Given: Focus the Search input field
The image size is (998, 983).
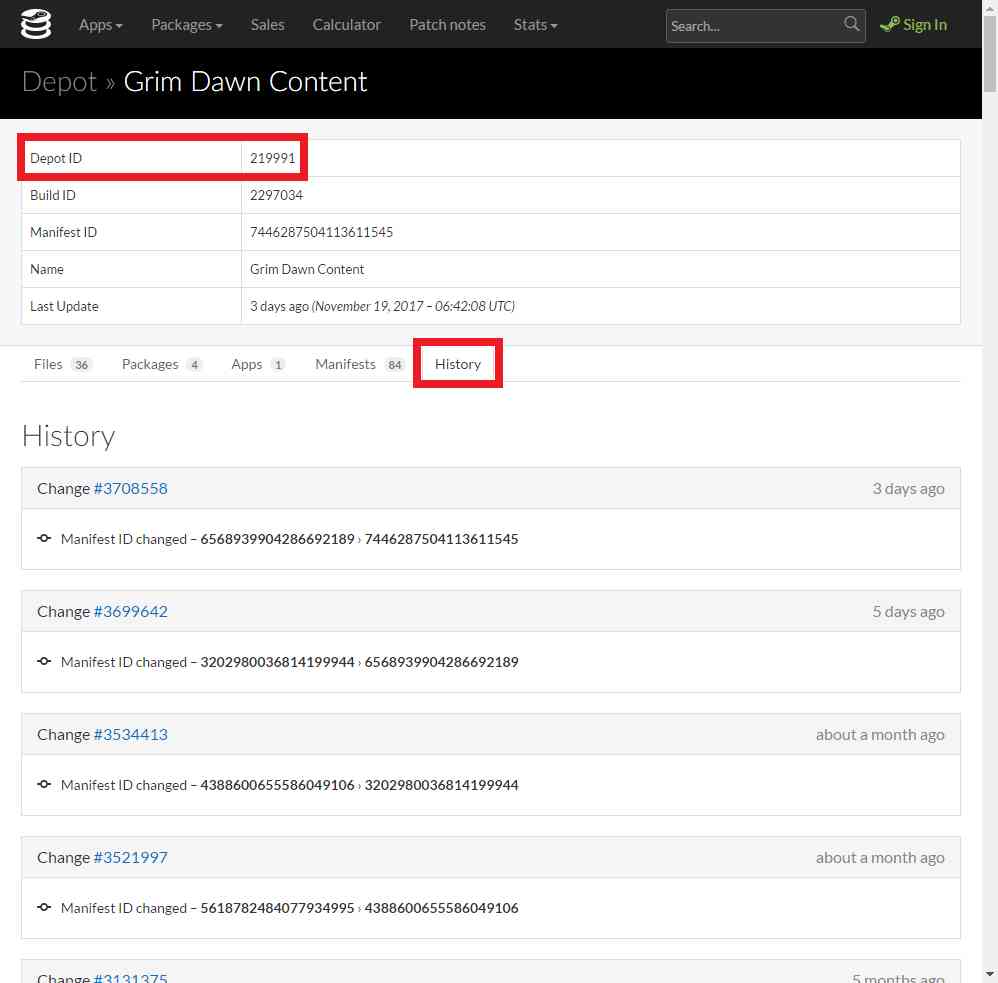Looking at the screenshot, I should point(752,26).
